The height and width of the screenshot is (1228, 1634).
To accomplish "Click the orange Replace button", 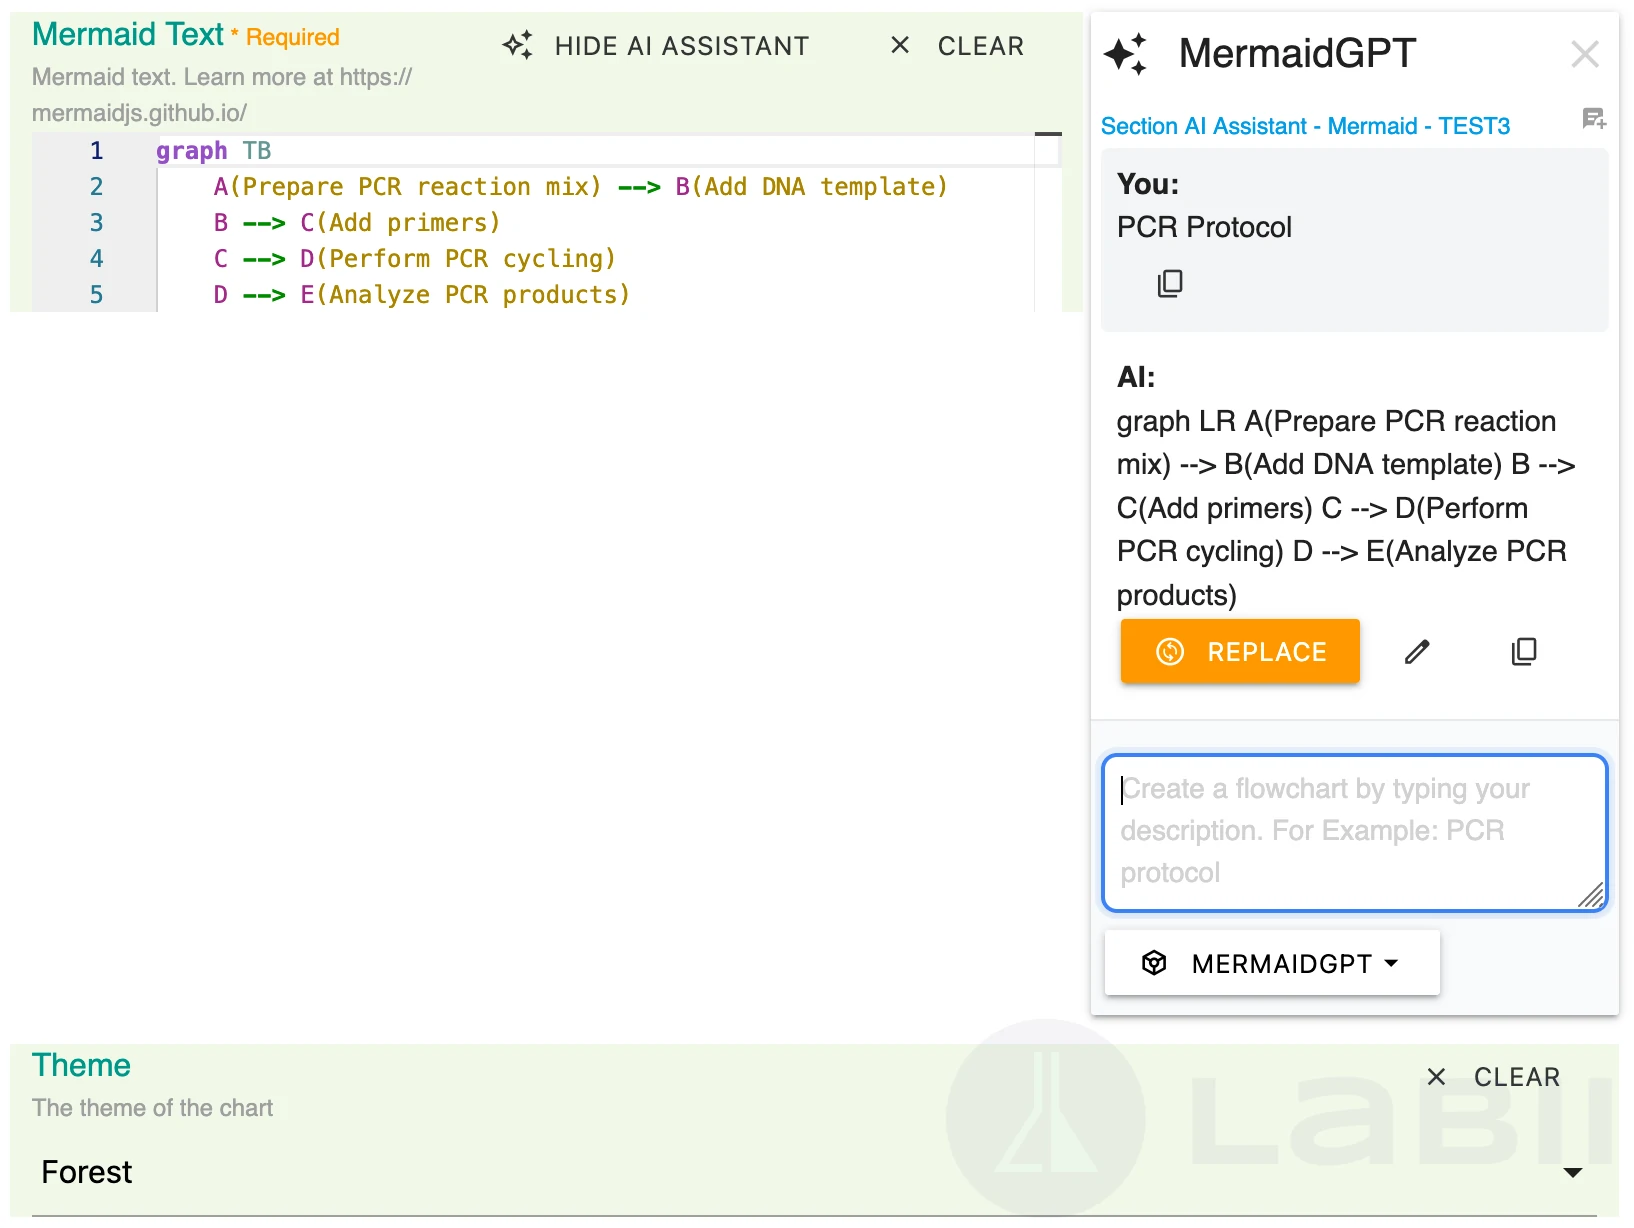I will click(1240, 652).
